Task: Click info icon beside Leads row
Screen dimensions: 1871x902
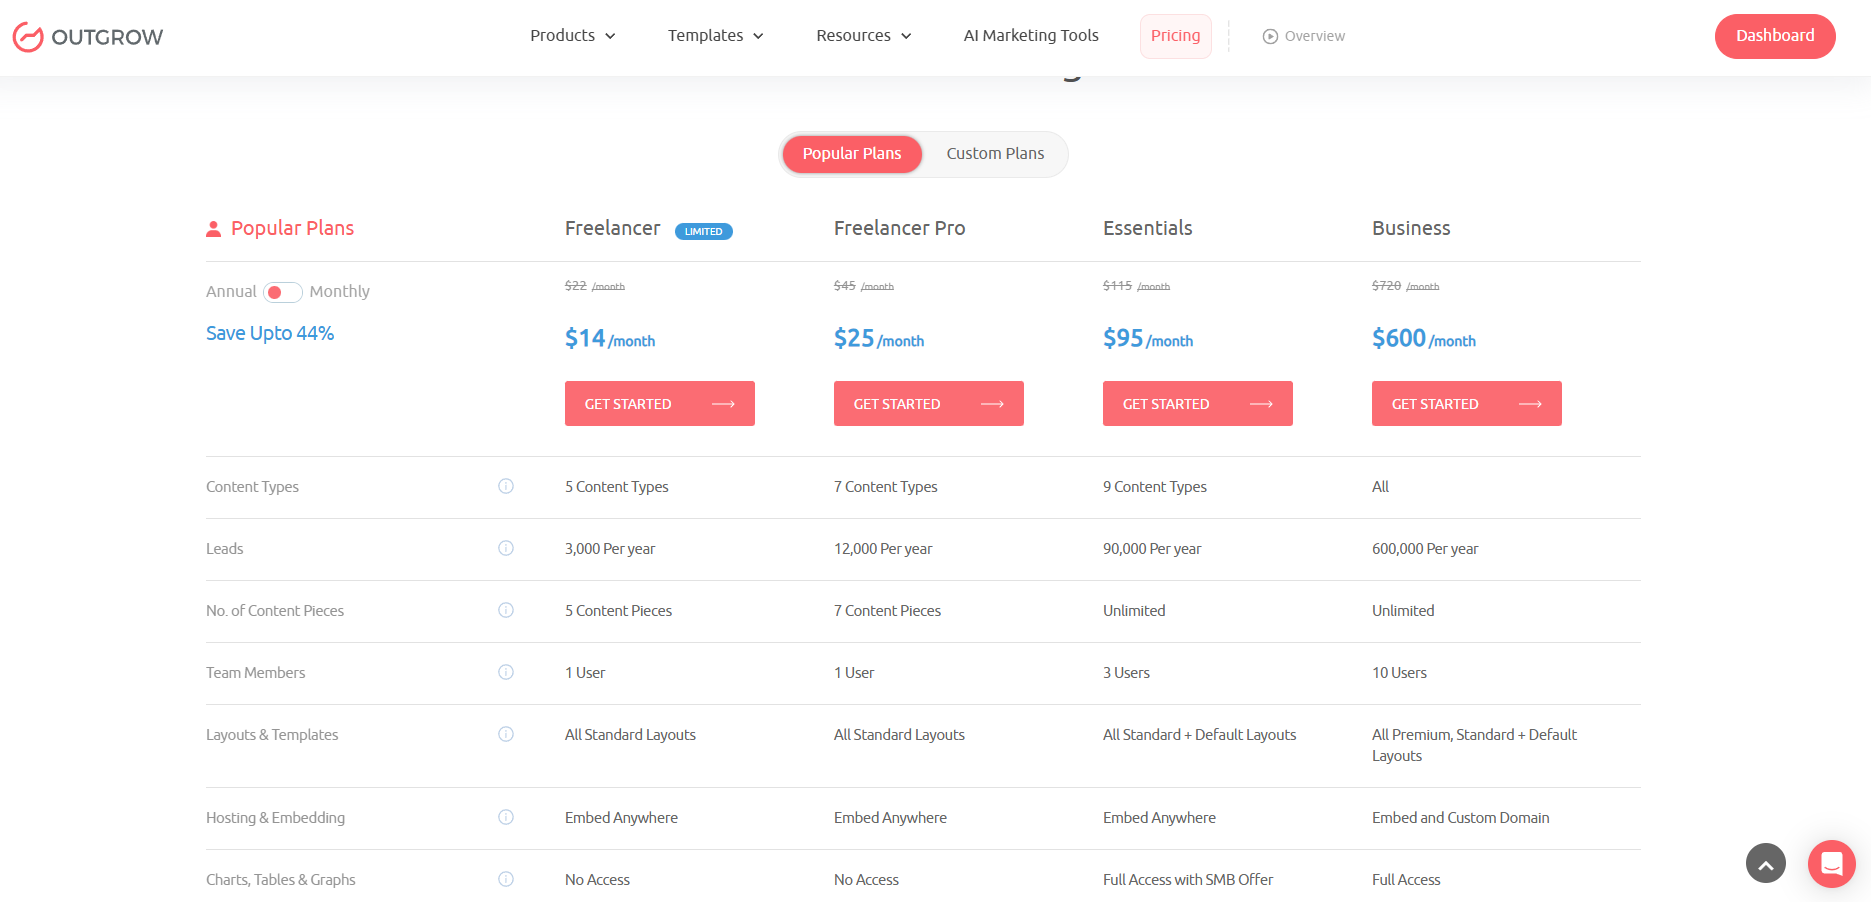Action: [x=506, y=548]
